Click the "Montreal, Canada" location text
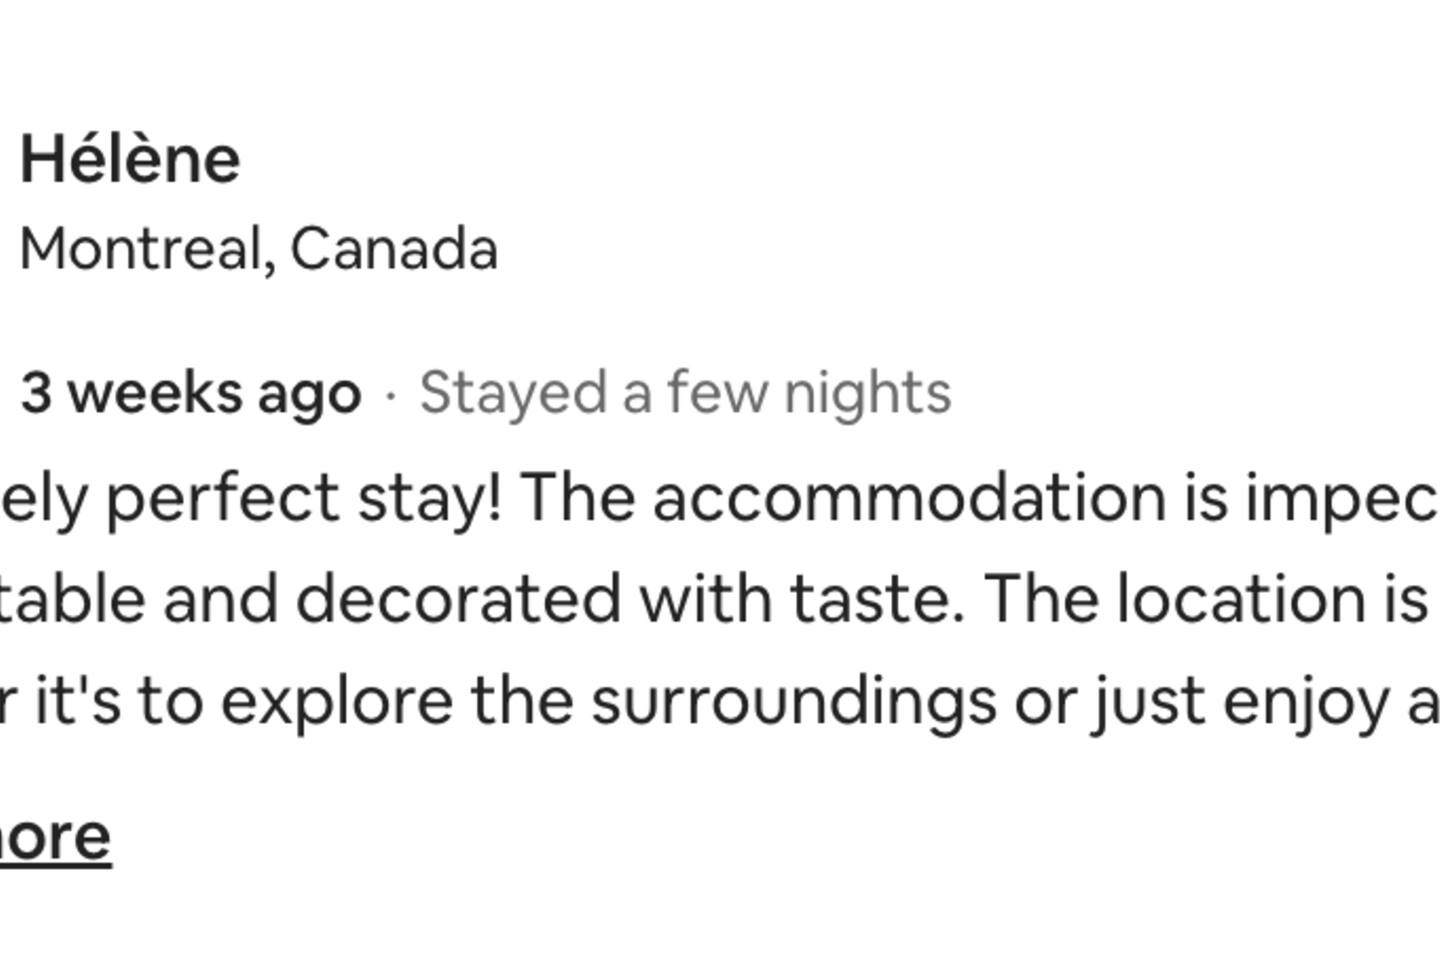This screenshot has width=1440, height=960. [x=258, y=248]
